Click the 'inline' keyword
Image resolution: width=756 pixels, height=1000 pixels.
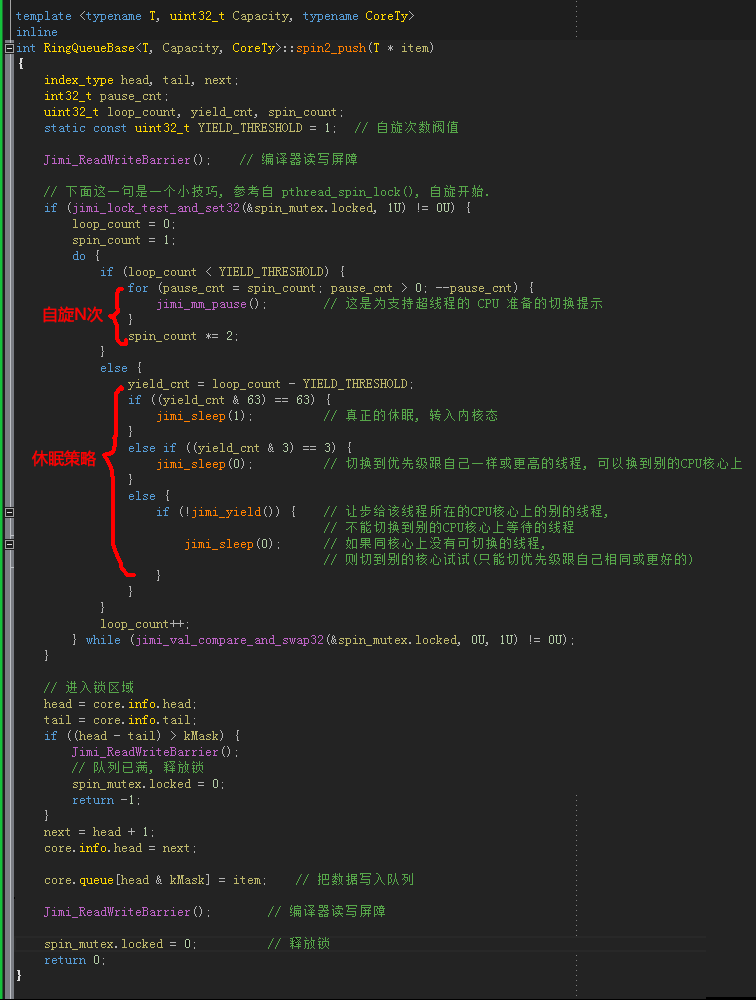coord(36,32)
